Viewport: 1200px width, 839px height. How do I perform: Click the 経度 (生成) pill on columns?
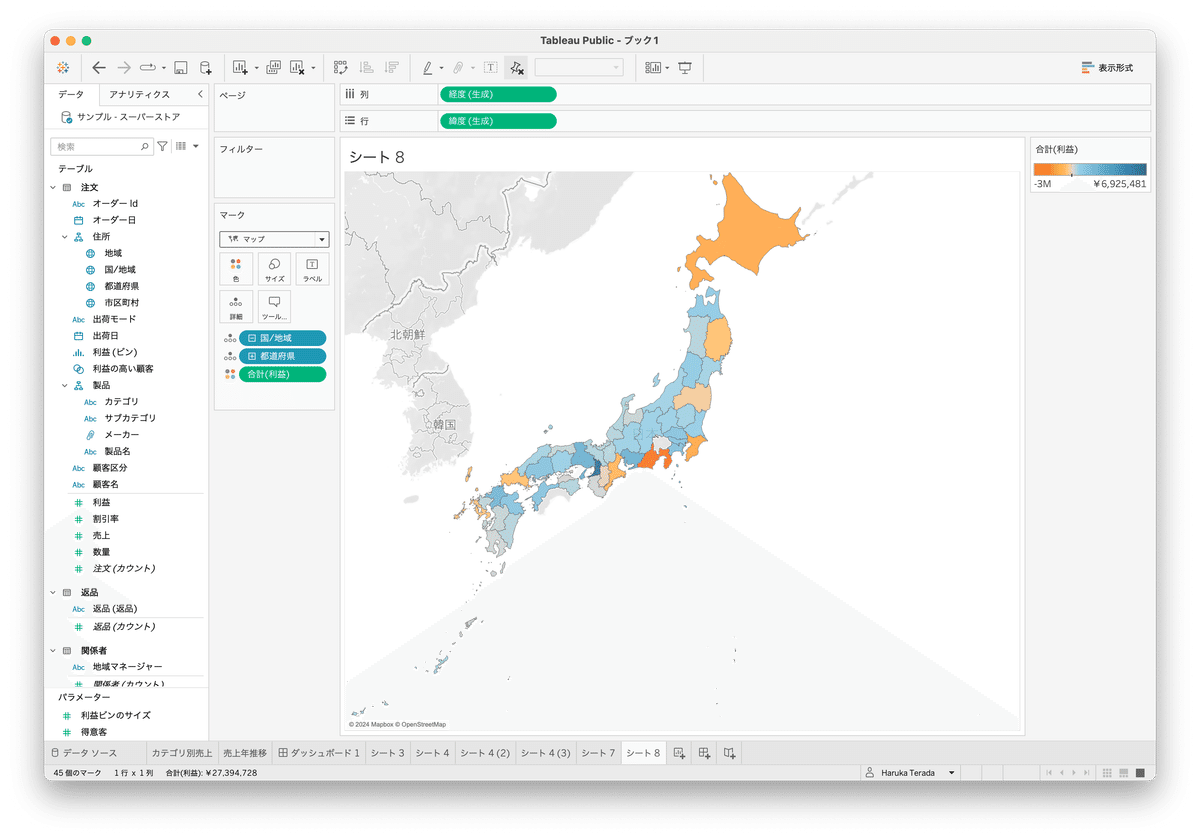pos(497,94)
